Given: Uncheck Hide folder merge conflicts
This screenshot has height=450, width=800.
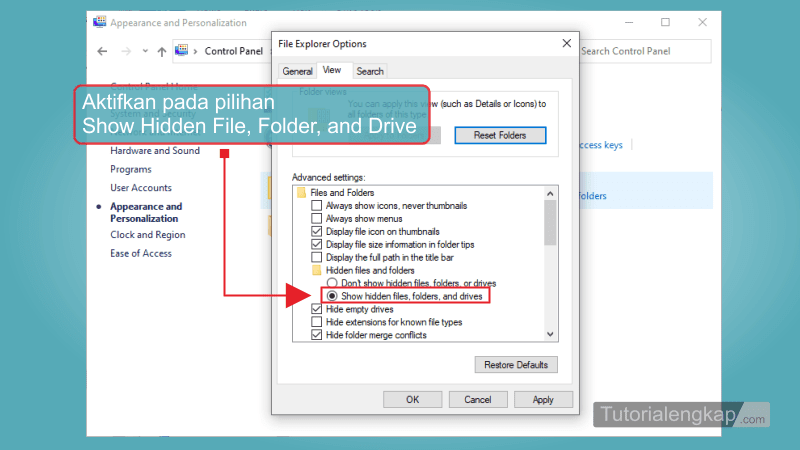Looking at the screenshot, I should click(316, 335).
